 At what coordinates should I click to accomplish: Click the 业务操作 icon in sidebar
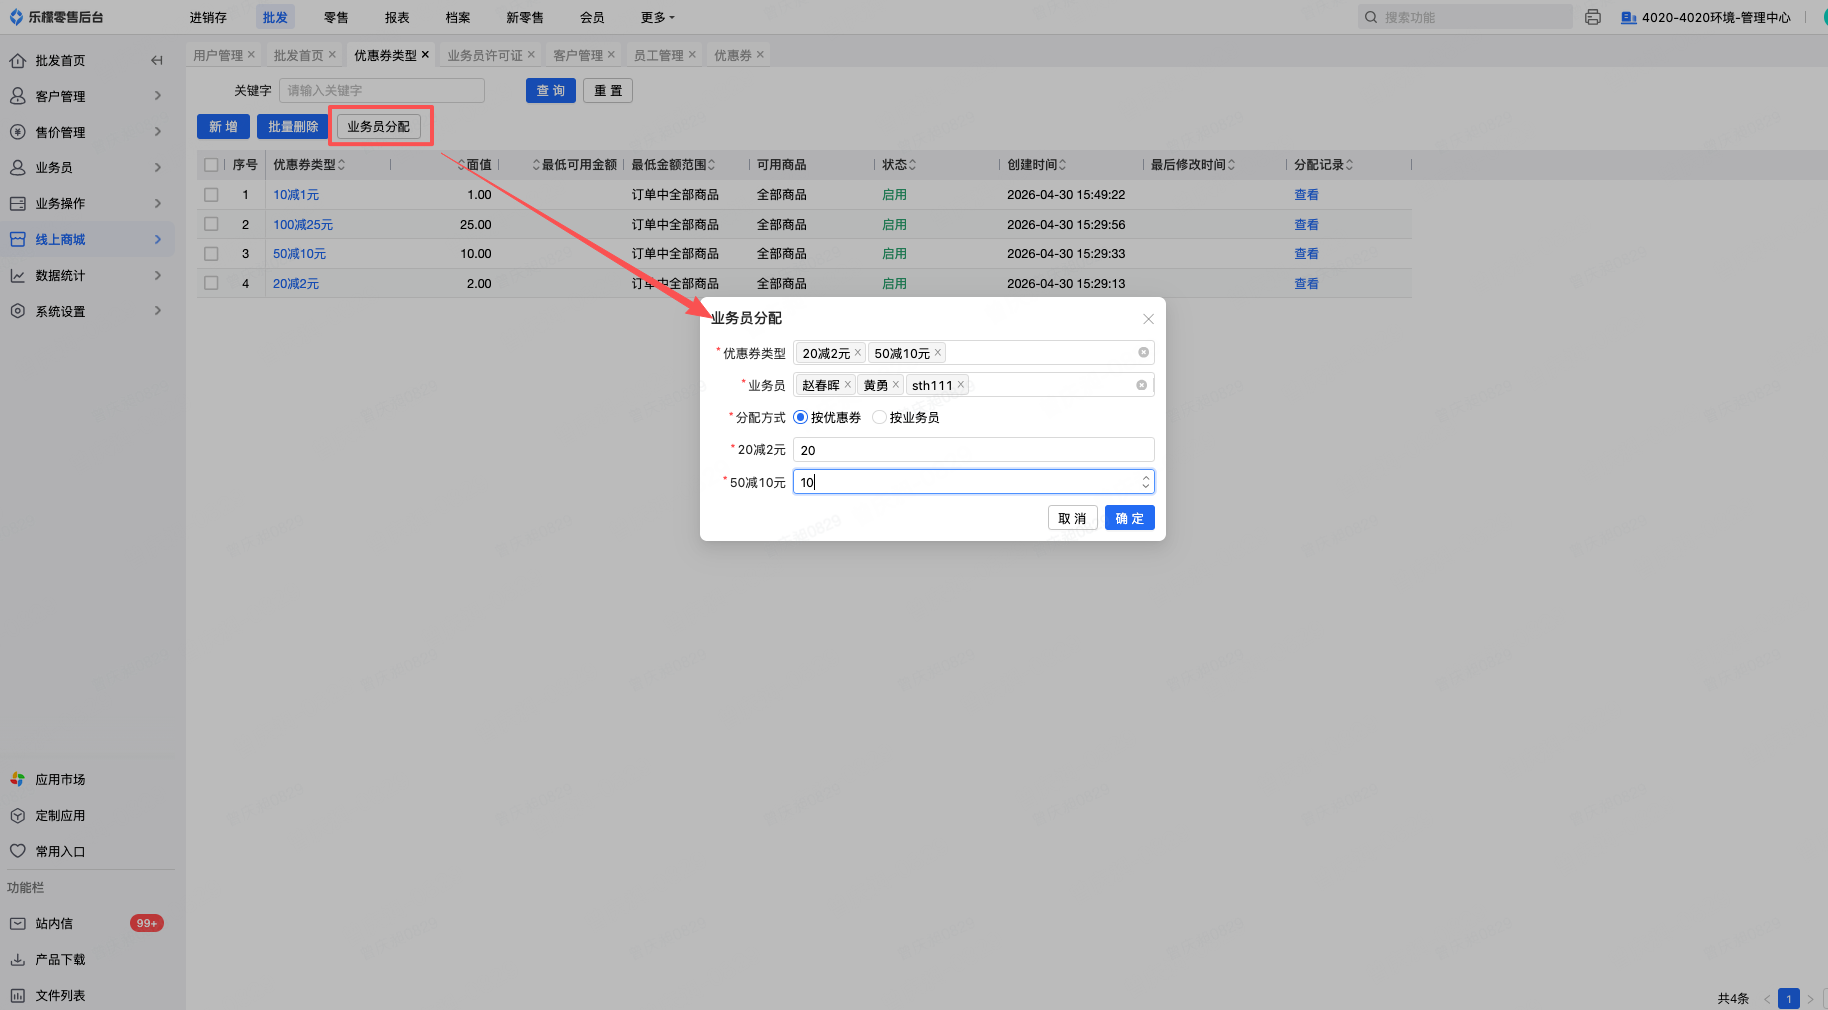pyautogui.click(x=17, y=204)
